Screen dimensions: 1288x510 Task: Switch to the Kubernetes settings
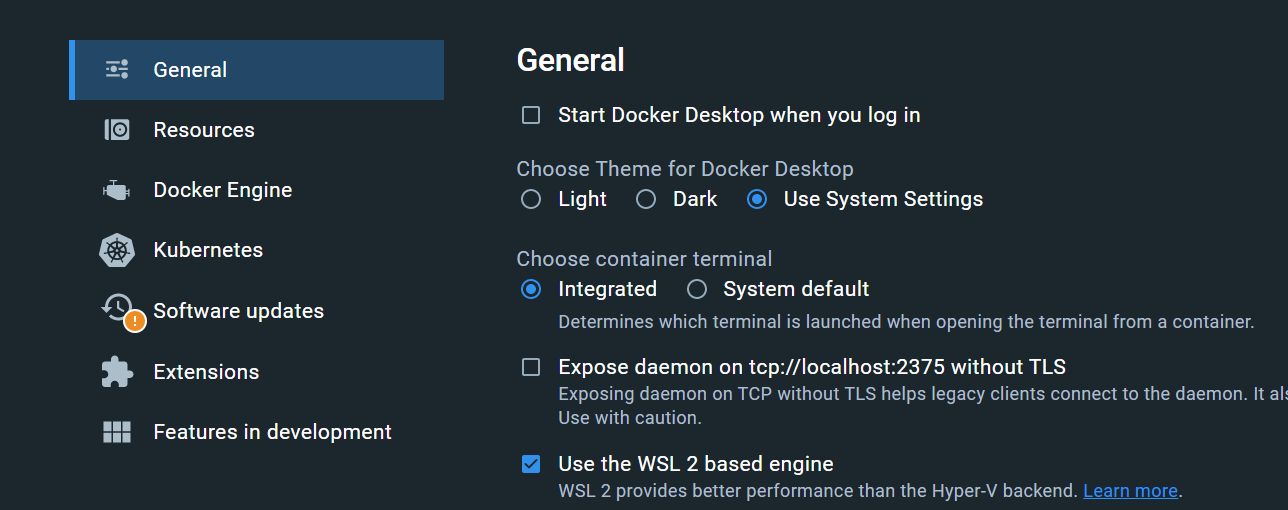[x=257, y=250]
